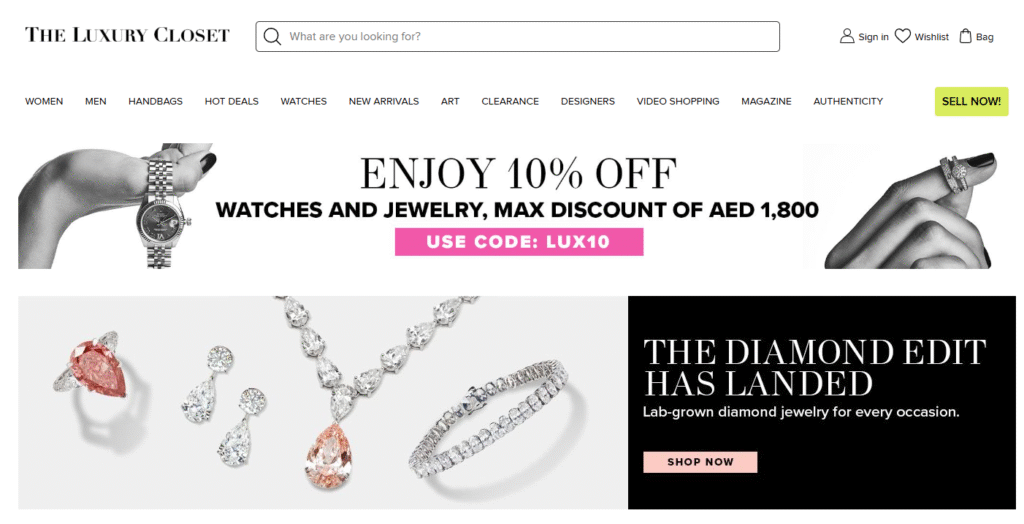Open VIDEO SHOPPING
Screen dimensions: 1024x524
tap(678, 101)
